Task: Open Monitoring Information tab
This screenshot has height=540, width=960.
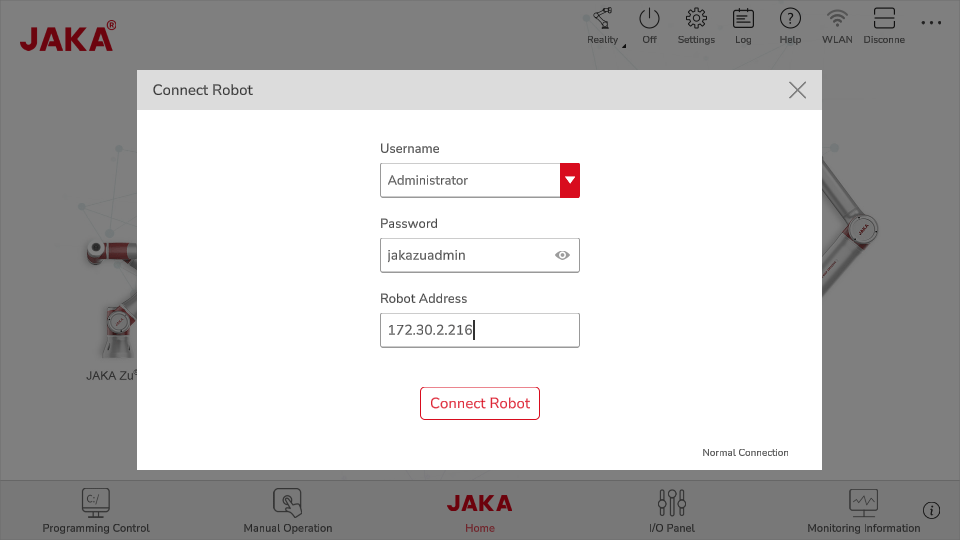Action: click(863, 511)
